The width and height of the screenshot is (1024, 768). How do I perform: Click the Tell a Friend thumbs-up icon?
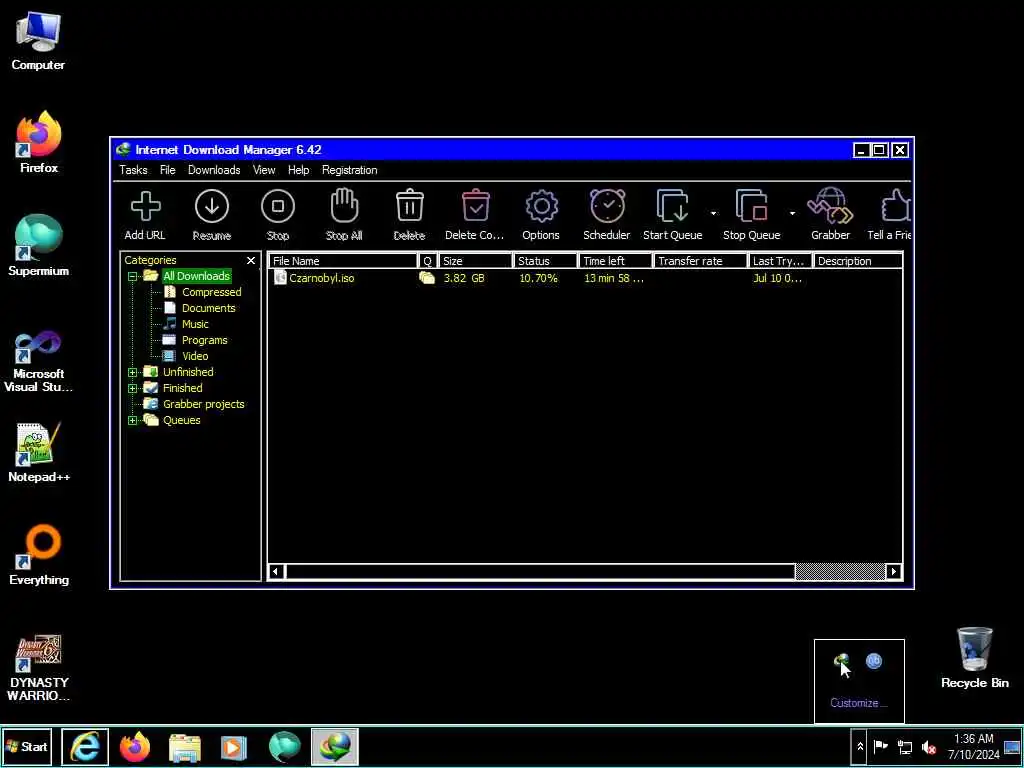click(891, 215)
